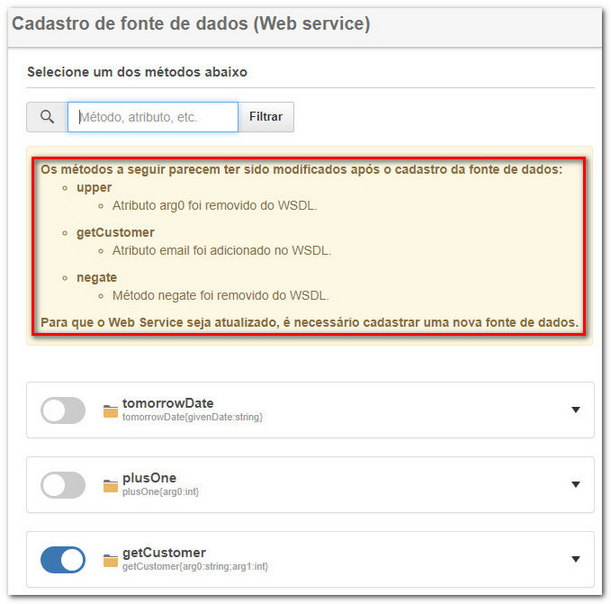Select the plusOne method title
The height and width of the screenshot is (604, 611).
pyautogui.click(x=149, y=478)
